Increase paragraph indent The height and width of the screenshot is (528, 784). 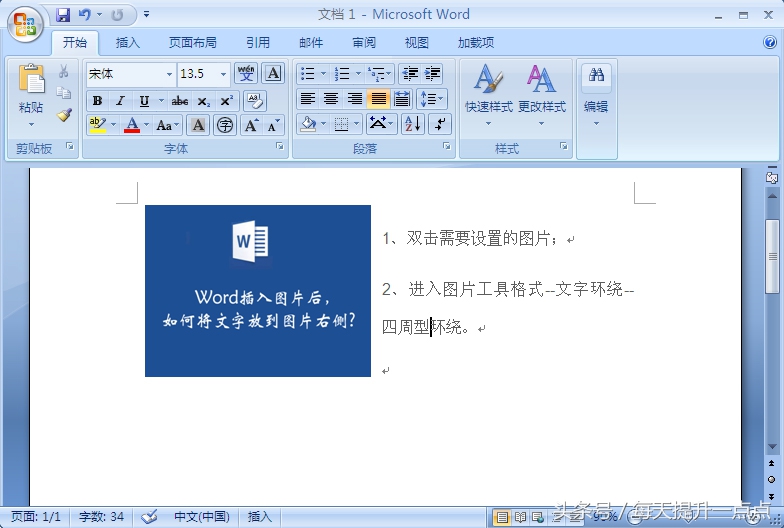click(432, 74)
